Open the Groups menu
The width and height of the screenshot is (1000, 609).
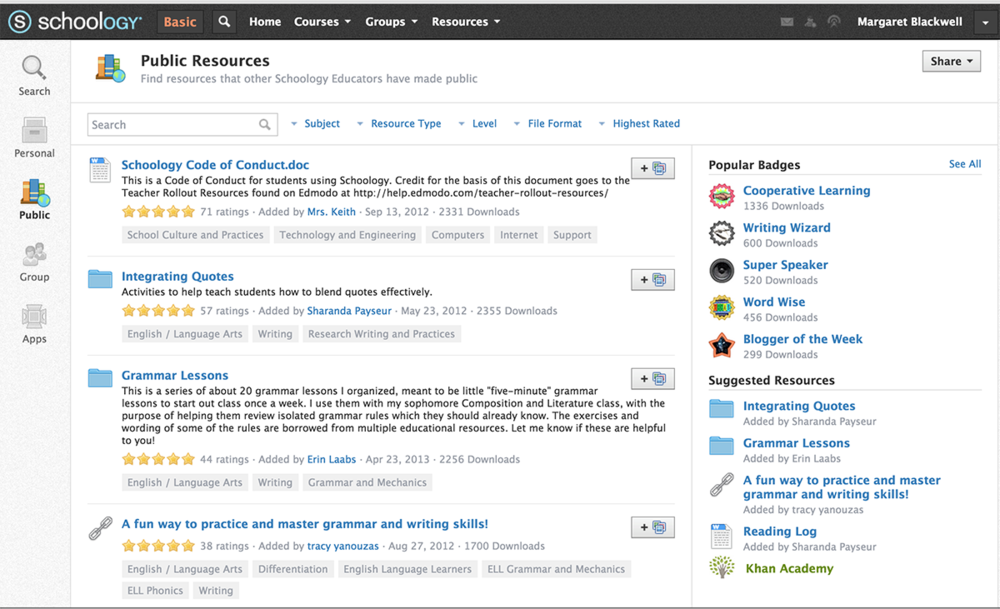click(391, 22)
